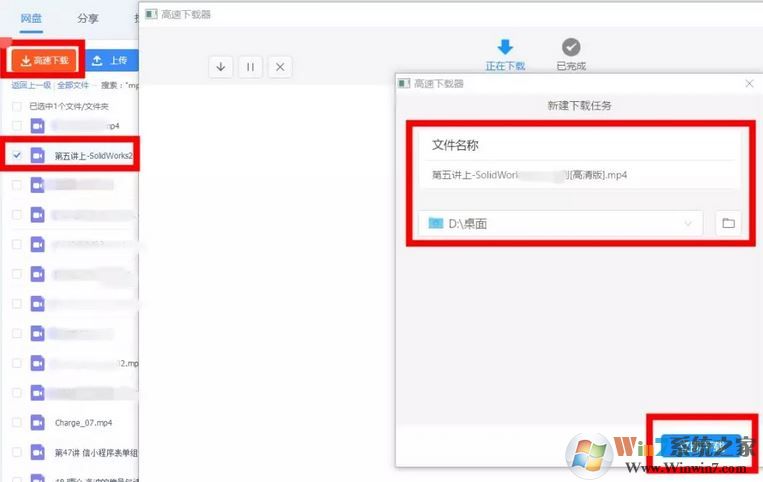Screen dimensions: 763x482
Task: Check the Charge_07.mp4 checkbox
Action: click(x=17, y=422)
